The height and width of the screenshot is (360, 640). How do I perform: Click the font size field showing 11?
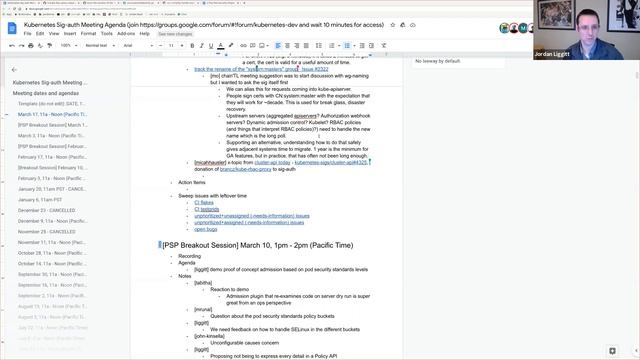171,45
